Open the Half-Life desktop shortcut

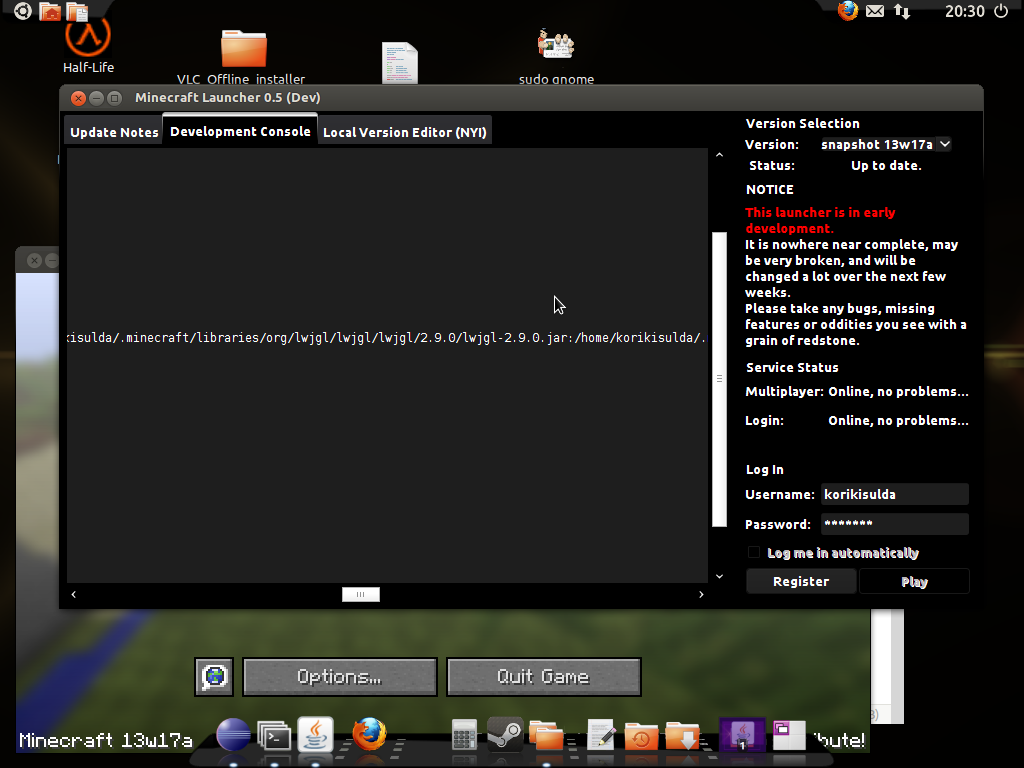88,42
